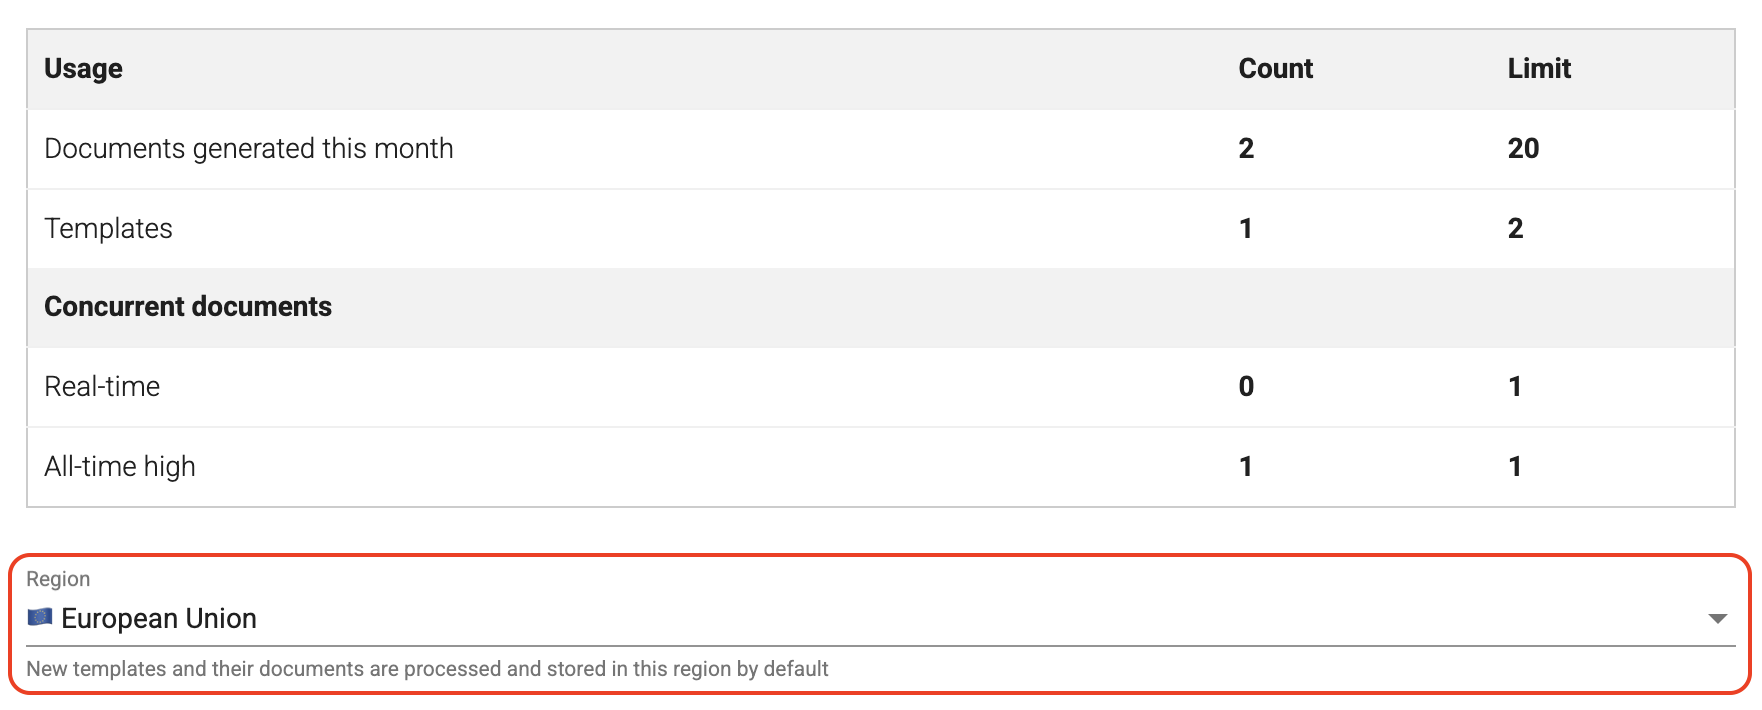Click the Usage column header
The width and height of the screenshot is (1762, 710).
coord(83,68)
